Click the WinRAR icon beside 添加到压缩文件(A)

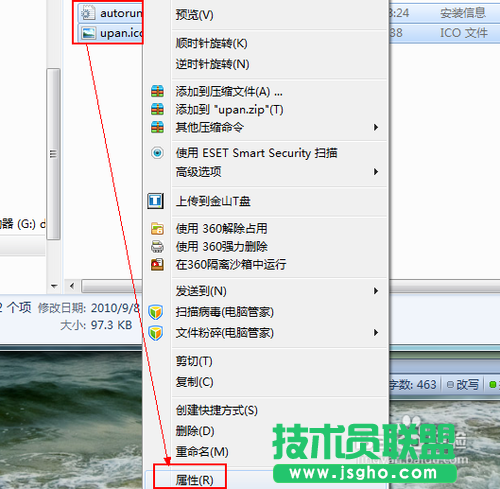[x=157, y=91]
